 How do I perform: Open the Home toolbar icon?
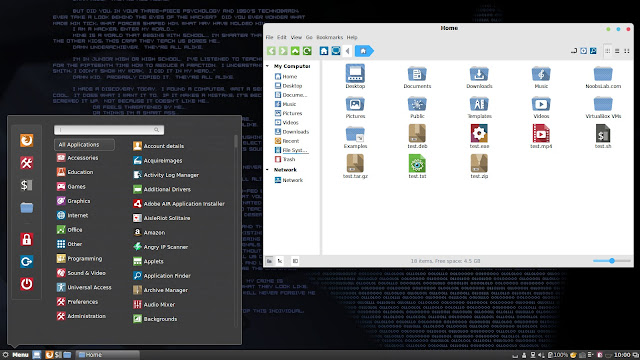(324, 51)
